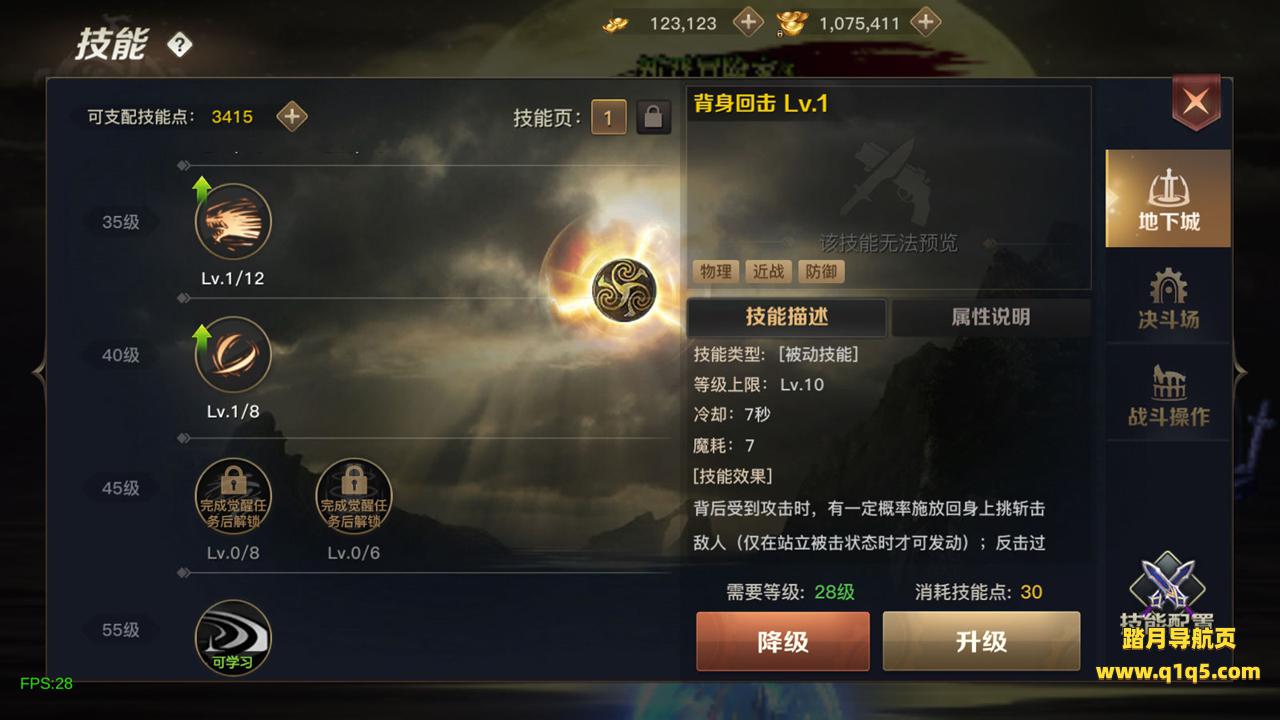The height and width of the screenshot is (720, 1280).
Task: Click the 升级 upgrade button
Action: tap(981, 641)
